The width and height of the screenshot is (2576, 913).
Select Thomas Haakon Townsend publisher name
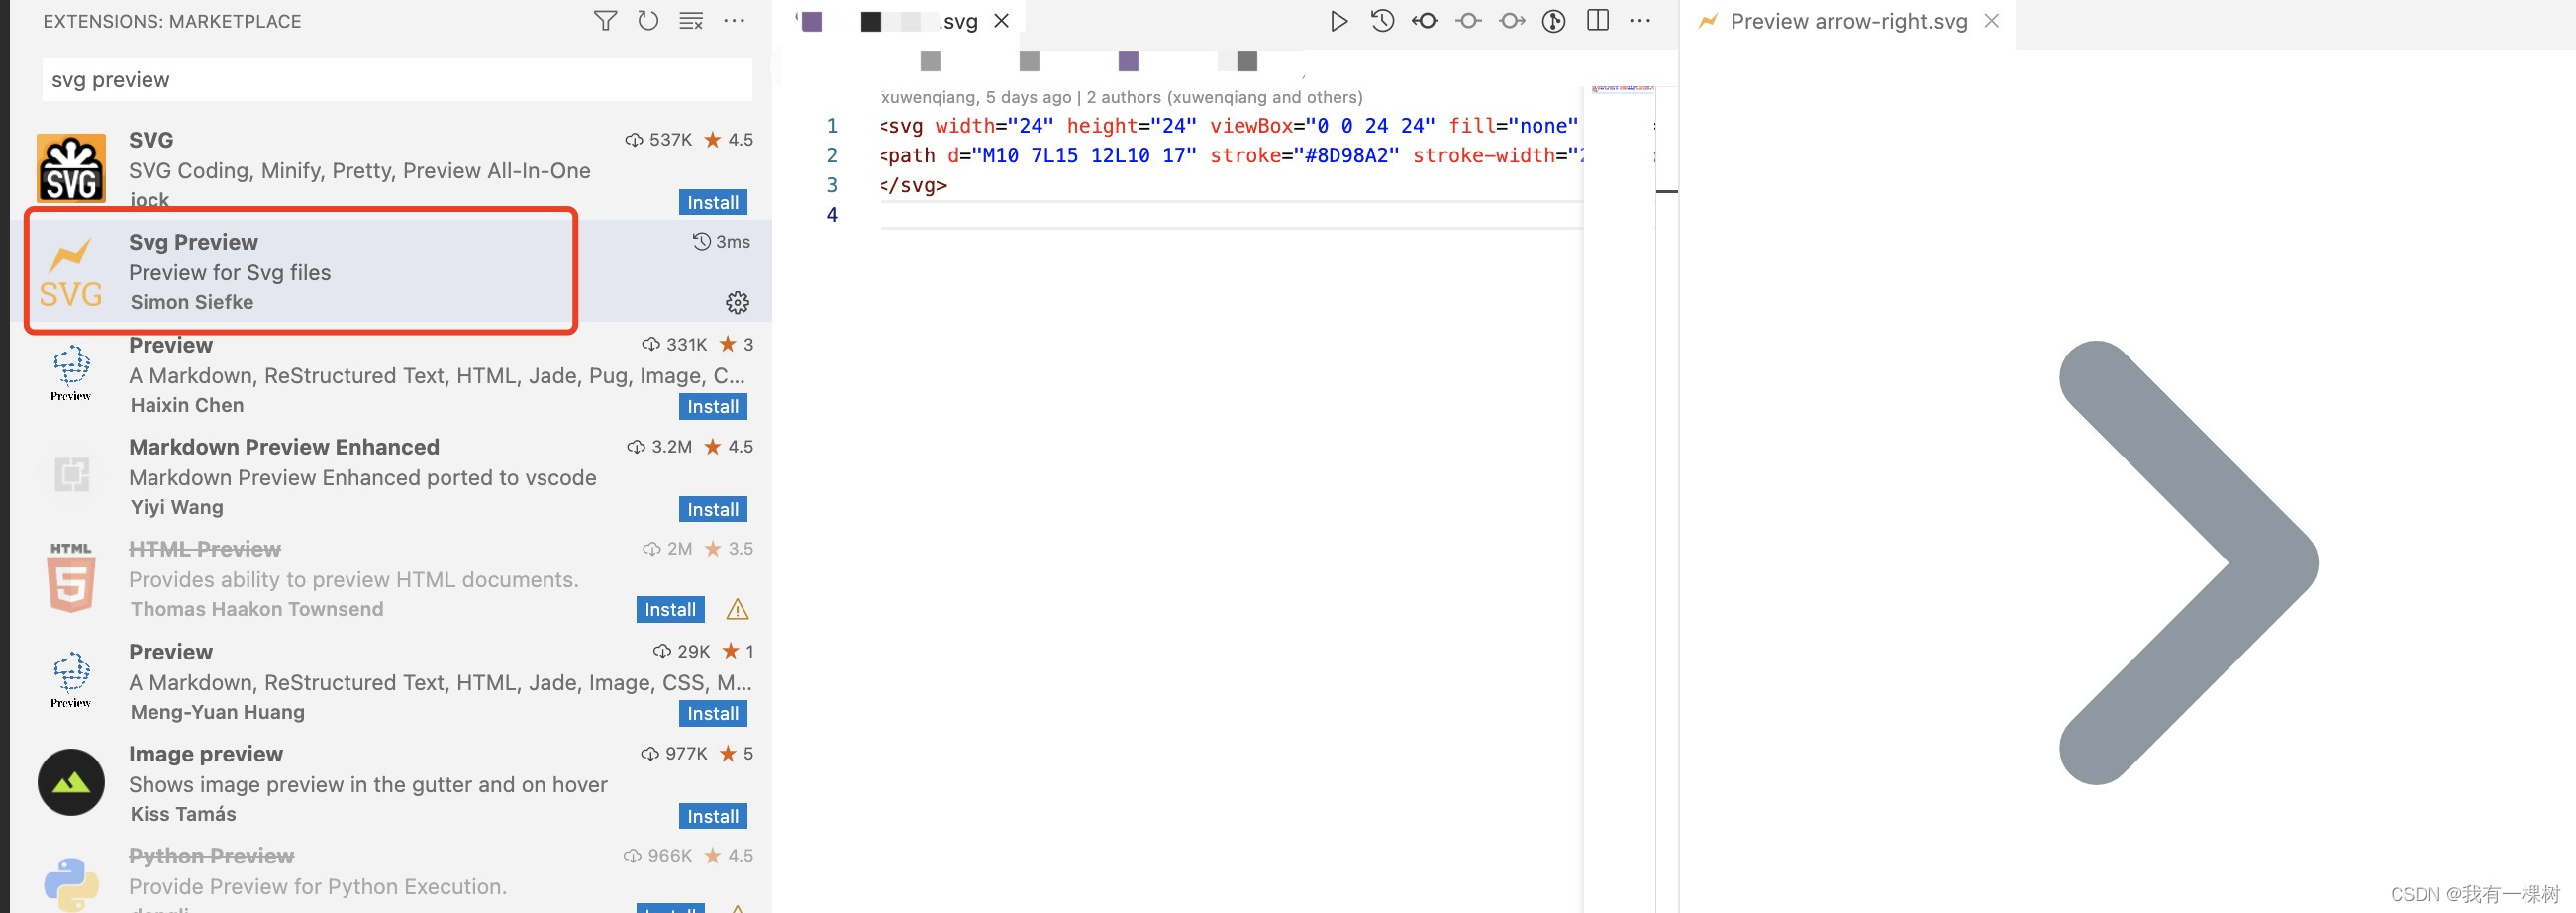click(257, 610)
